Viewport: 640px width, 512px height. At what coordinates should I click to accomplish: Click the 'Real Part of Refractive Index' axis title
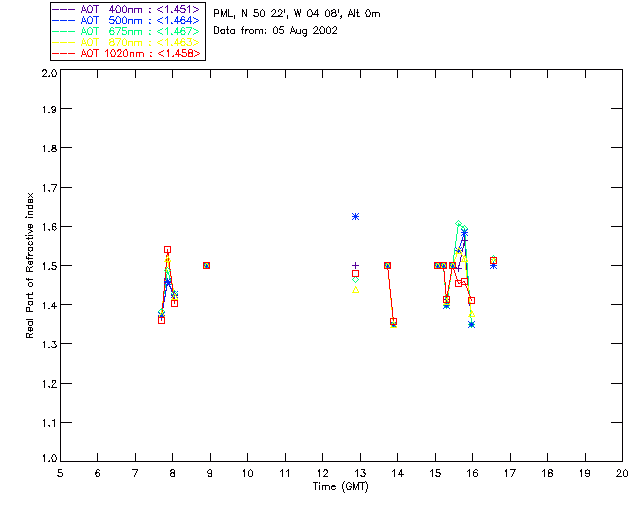[29, 265]
